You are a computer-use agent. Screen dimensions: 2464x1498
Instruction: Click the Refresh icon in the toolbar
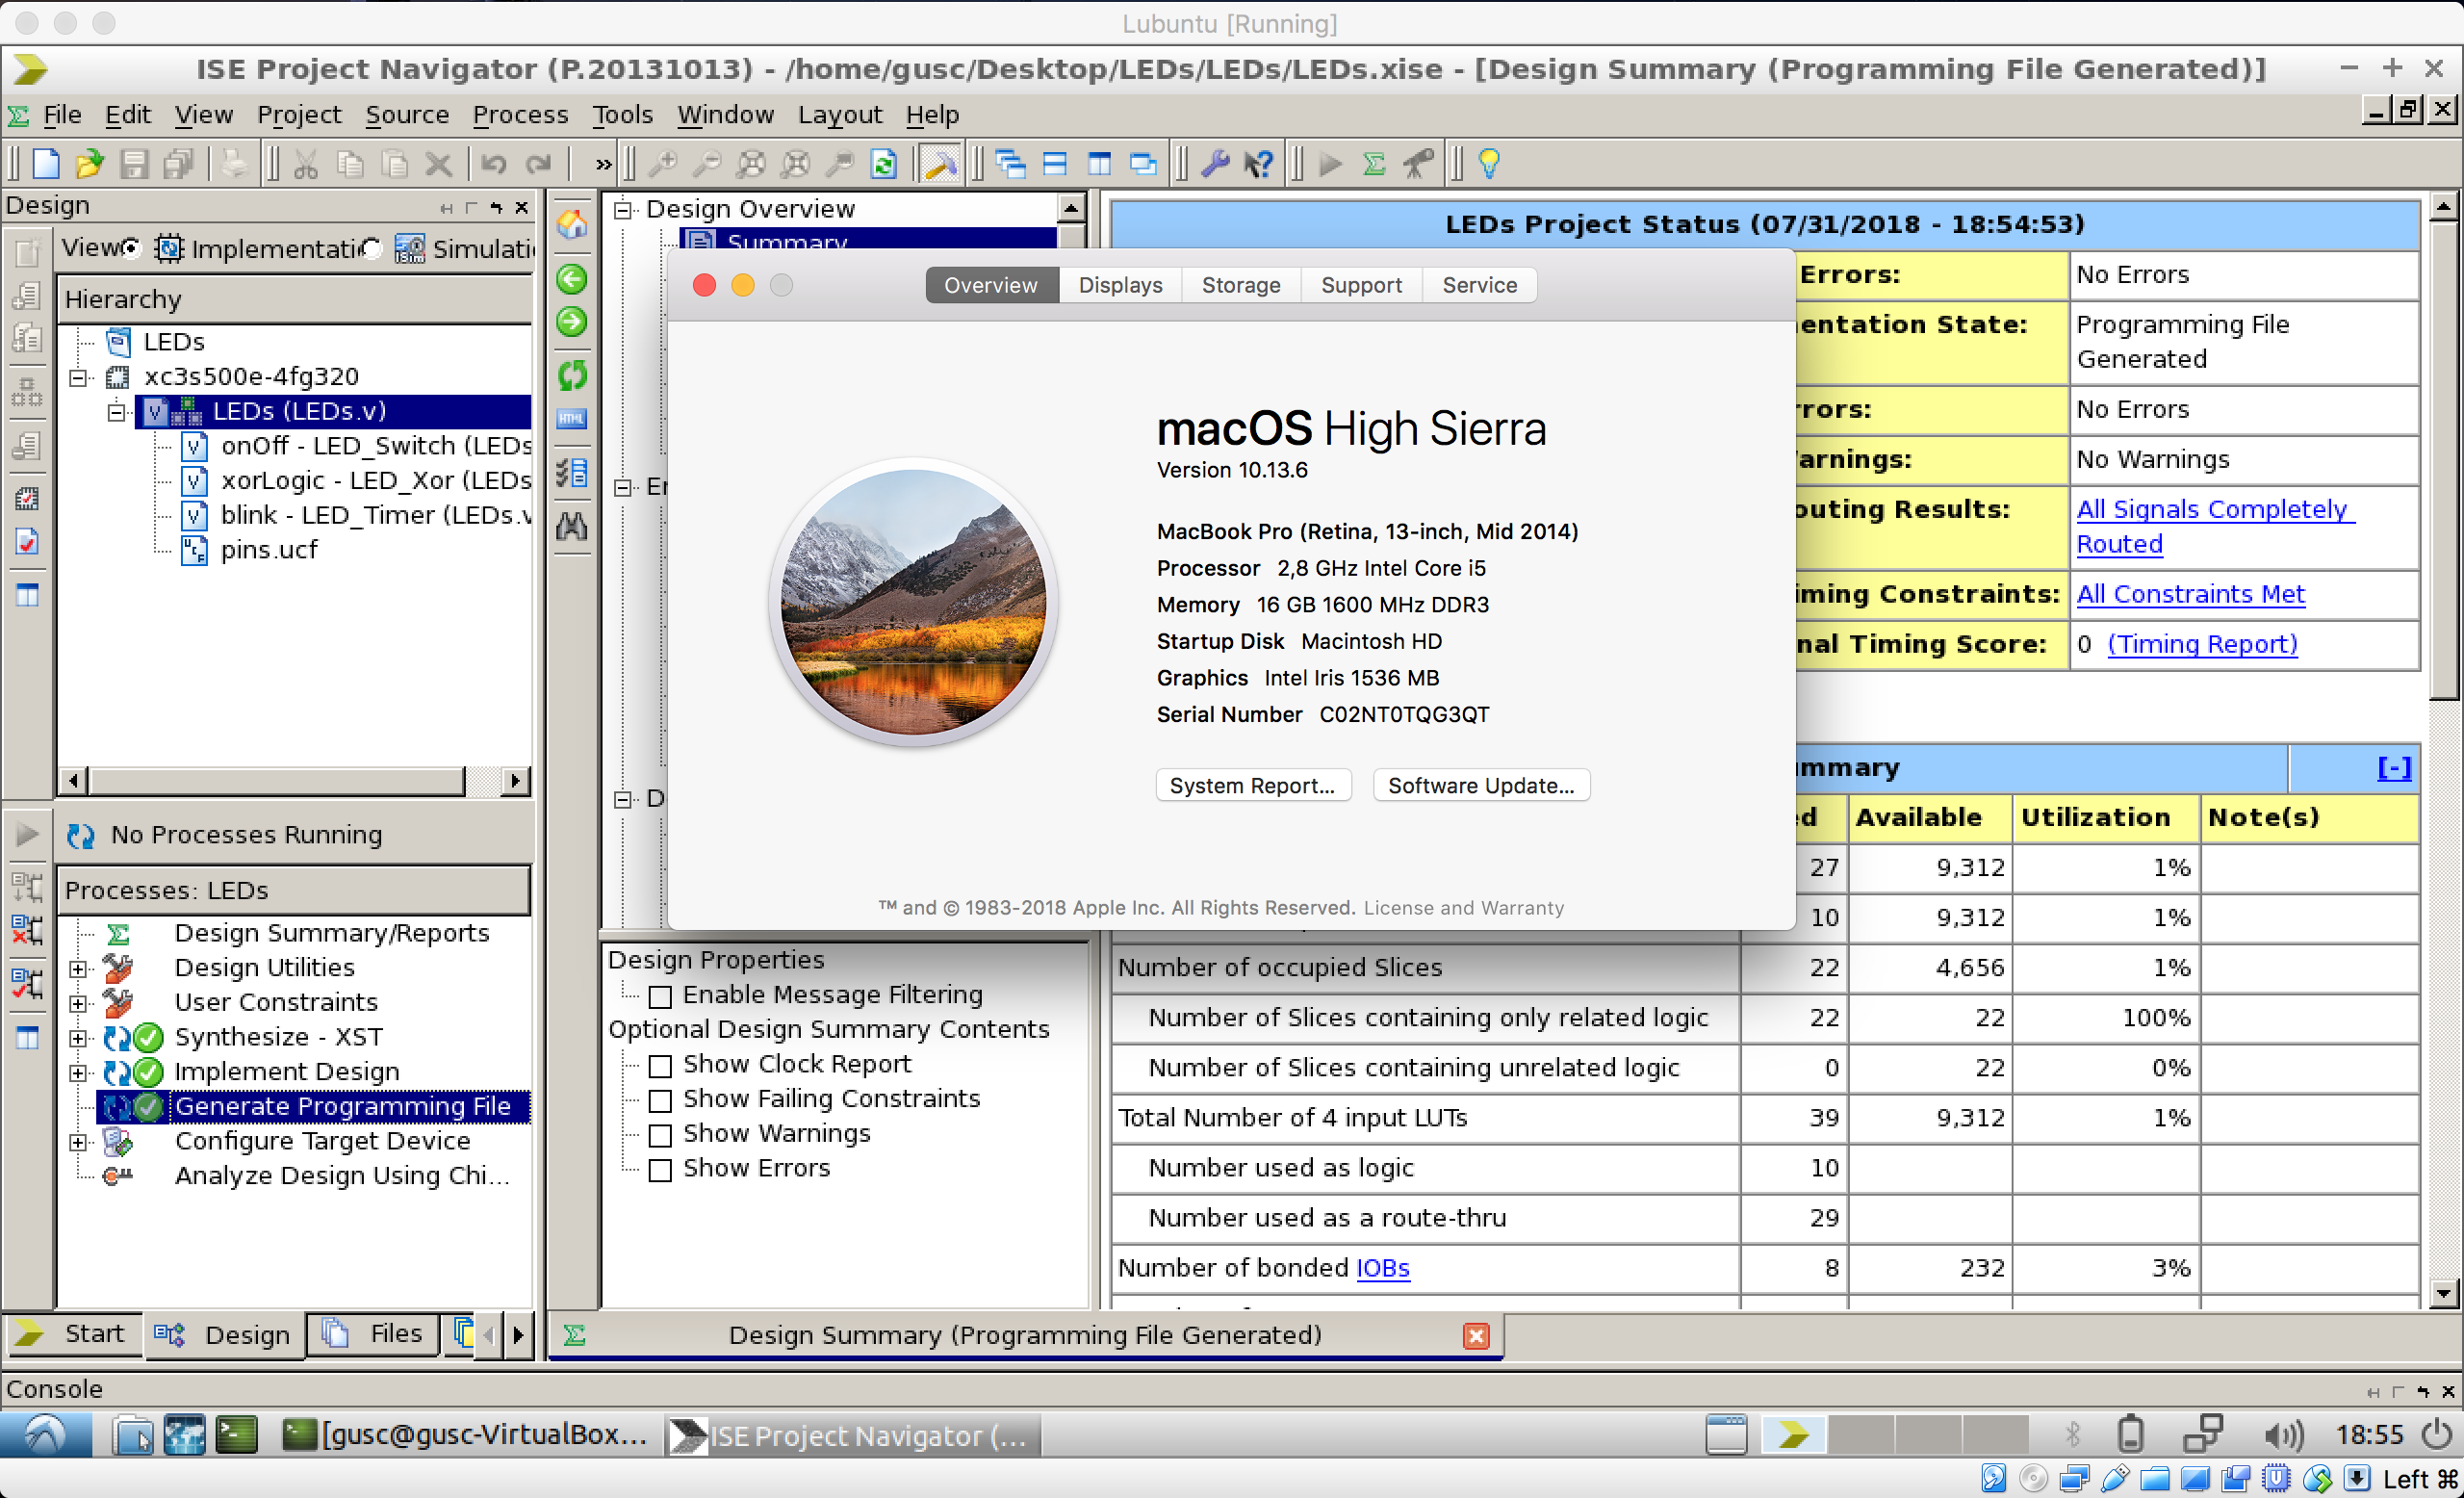883,163
